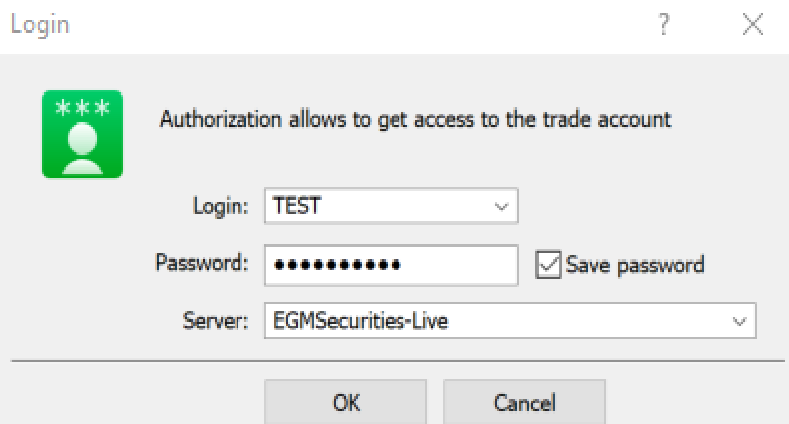Viewport: 789px width, 424px height.
Task: Expand the Server dropdown arrow
Action: pyautogui.click(x=739, y=321)
